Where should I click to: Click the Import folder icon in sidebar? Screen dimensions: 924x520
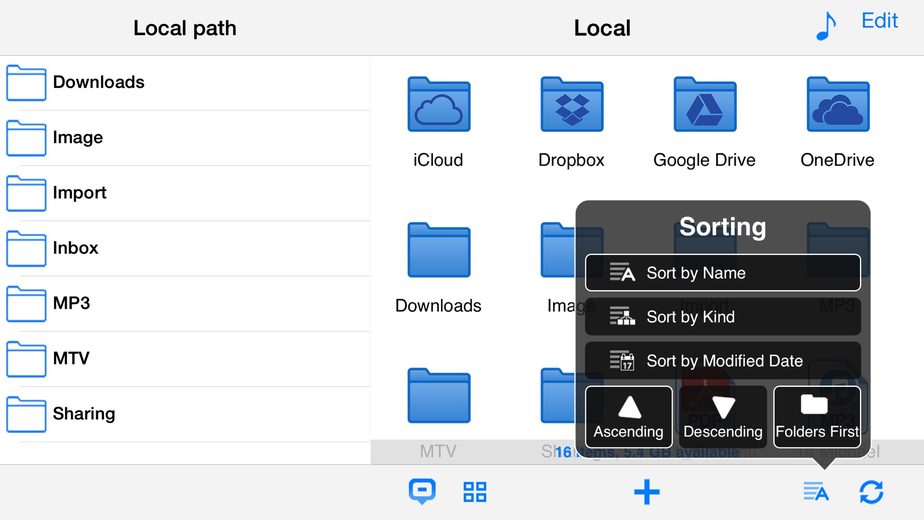[x=26, y=193]
